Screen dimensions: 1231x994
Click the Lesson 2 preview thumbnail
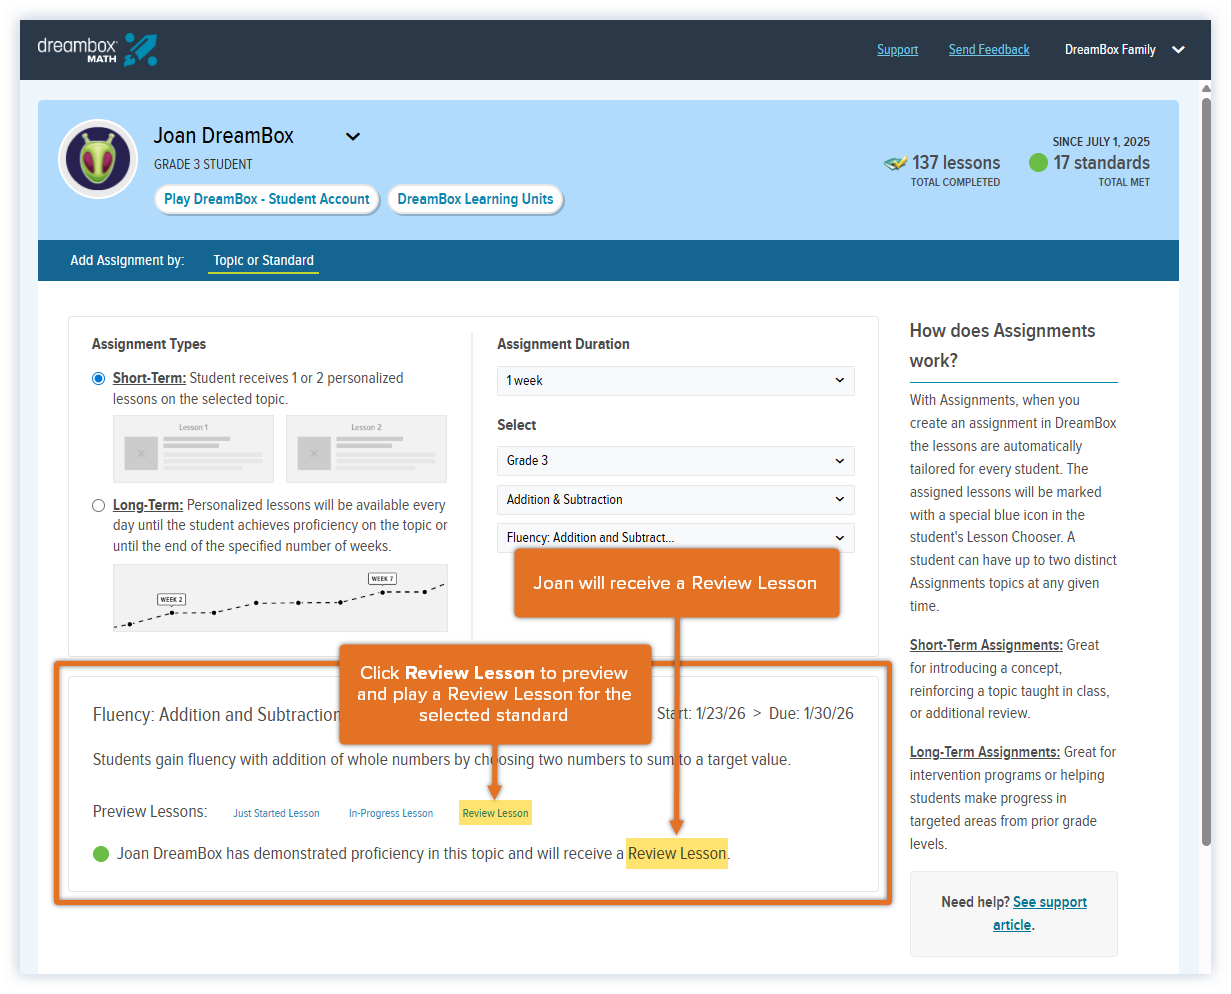click(366, 449)
